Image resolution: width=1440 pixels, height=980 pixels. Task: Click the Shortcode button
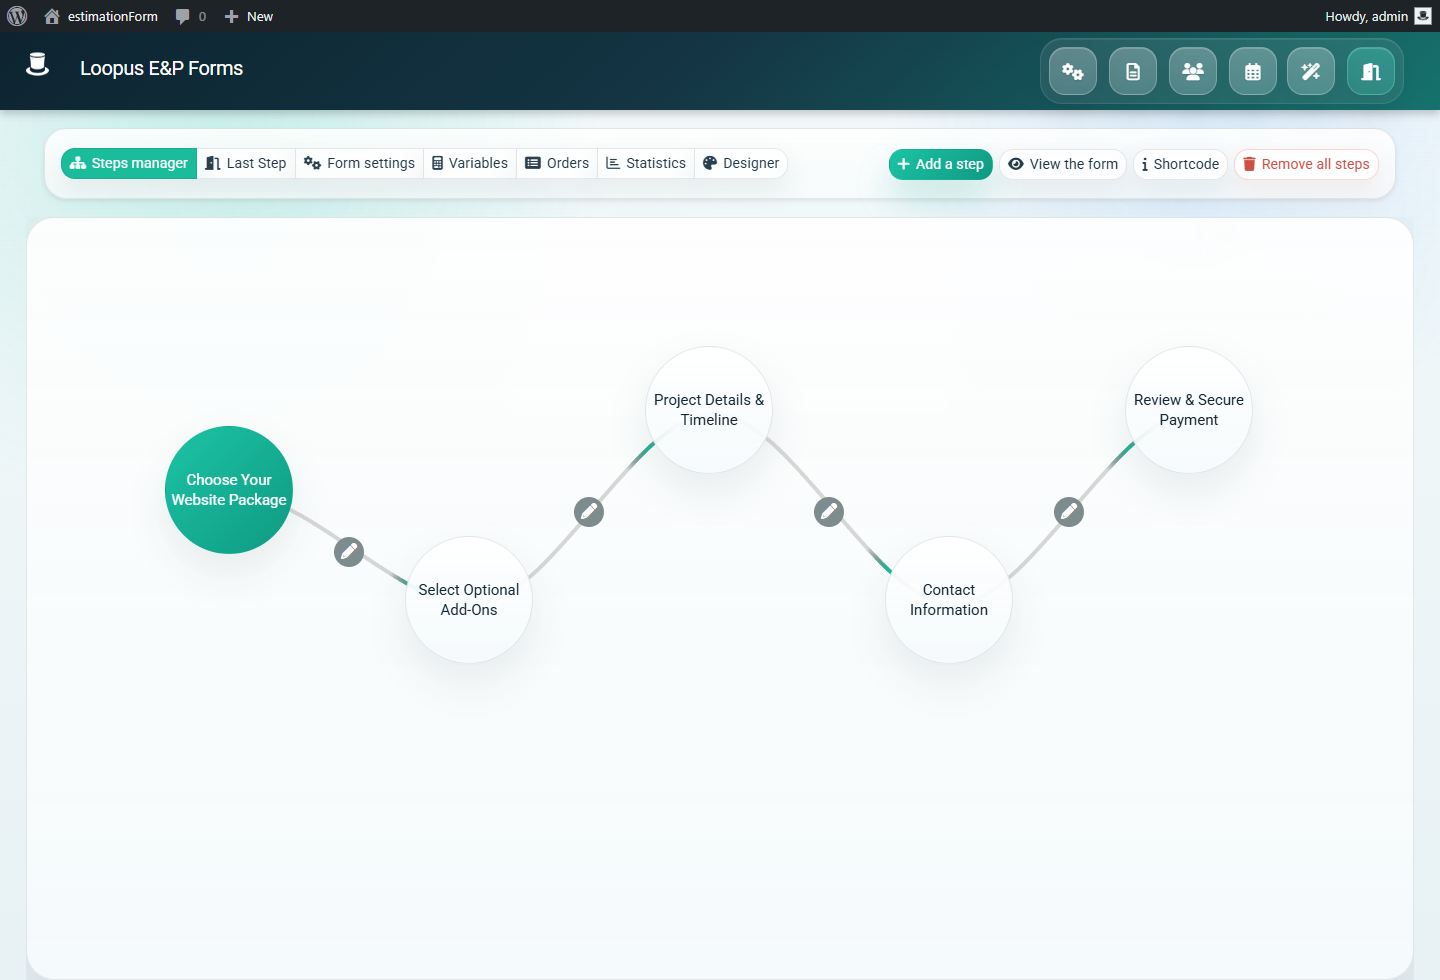tap(1180, 164)
